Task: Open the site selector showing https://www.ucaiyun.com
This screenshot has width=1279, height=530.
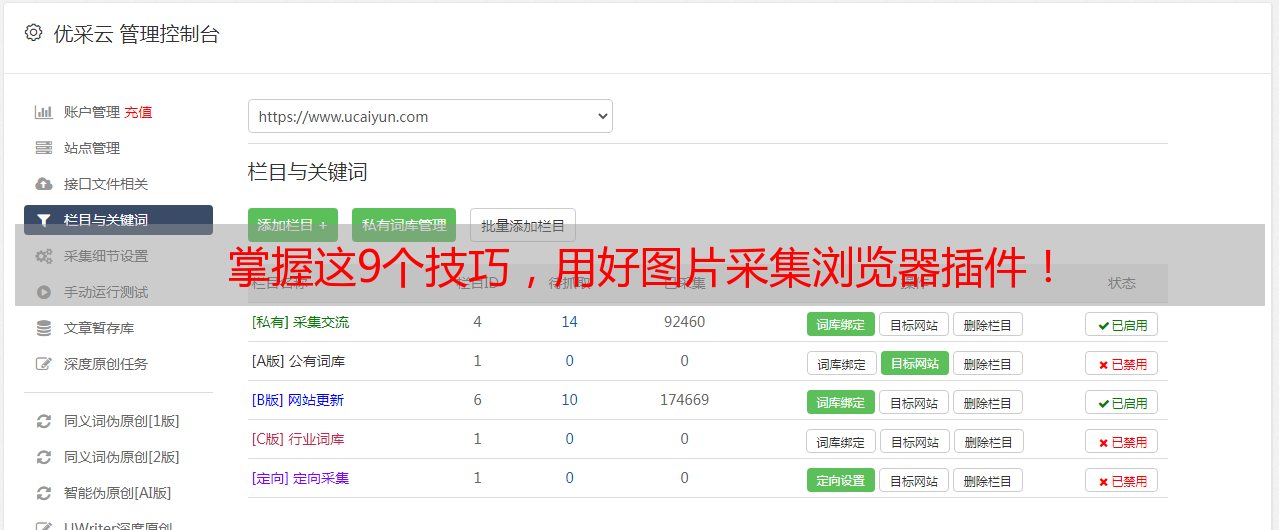Action: [430, 116]
